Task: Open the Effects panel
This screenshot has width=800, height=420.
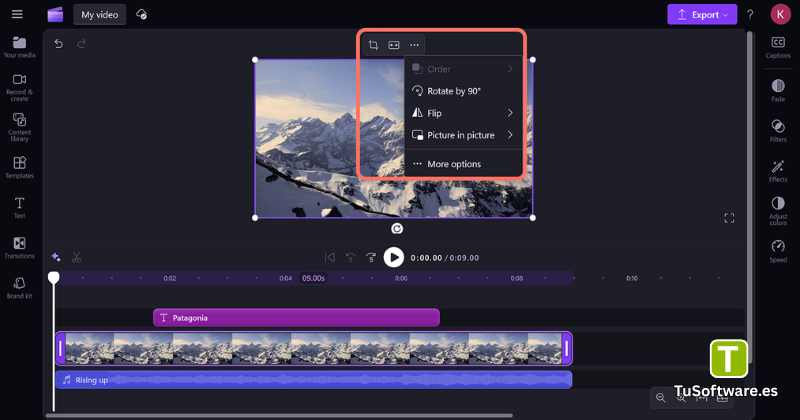Action: tap(778, 170)
